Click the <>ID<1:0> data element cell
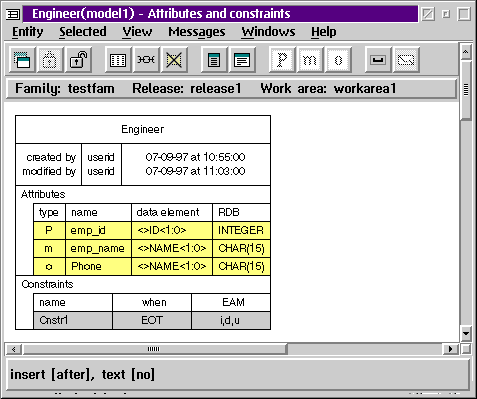Image resolution: width=477 pixels, height=399 pixels. pos(172,231)
